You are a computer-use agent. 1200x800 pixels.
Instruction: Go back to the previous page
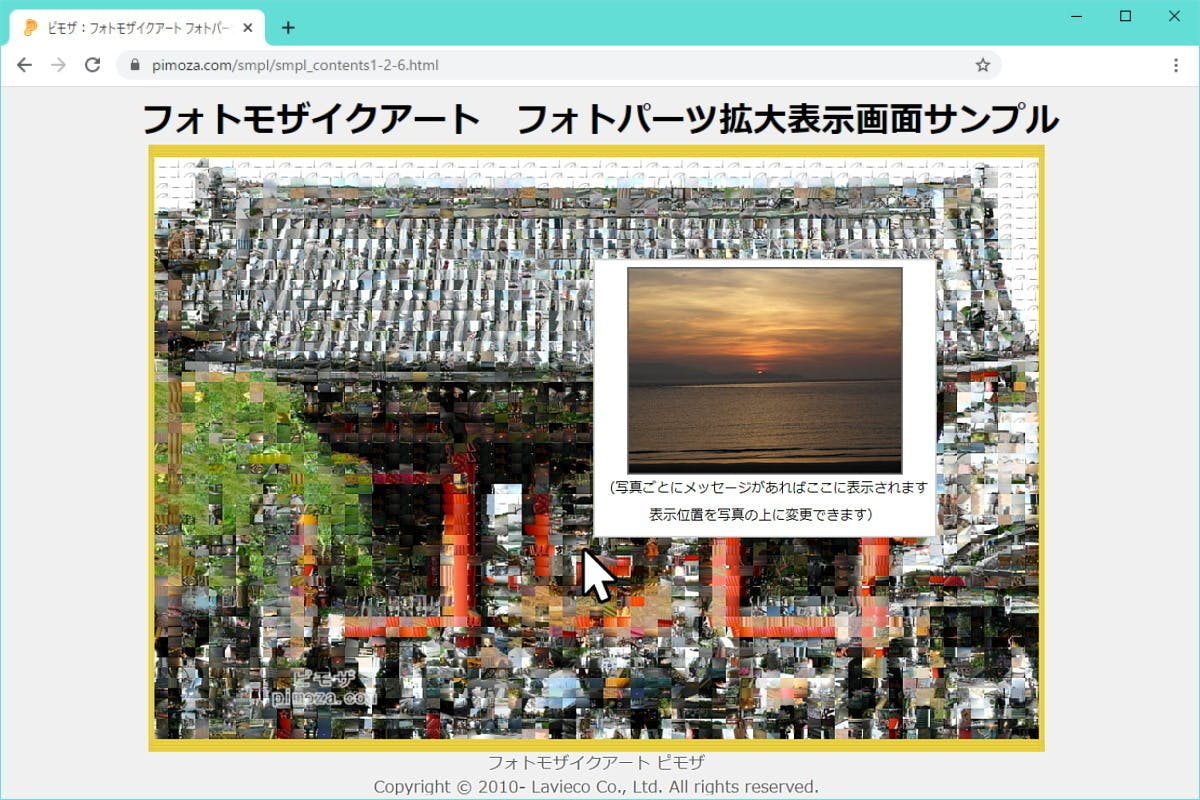[x=24, y=65]
